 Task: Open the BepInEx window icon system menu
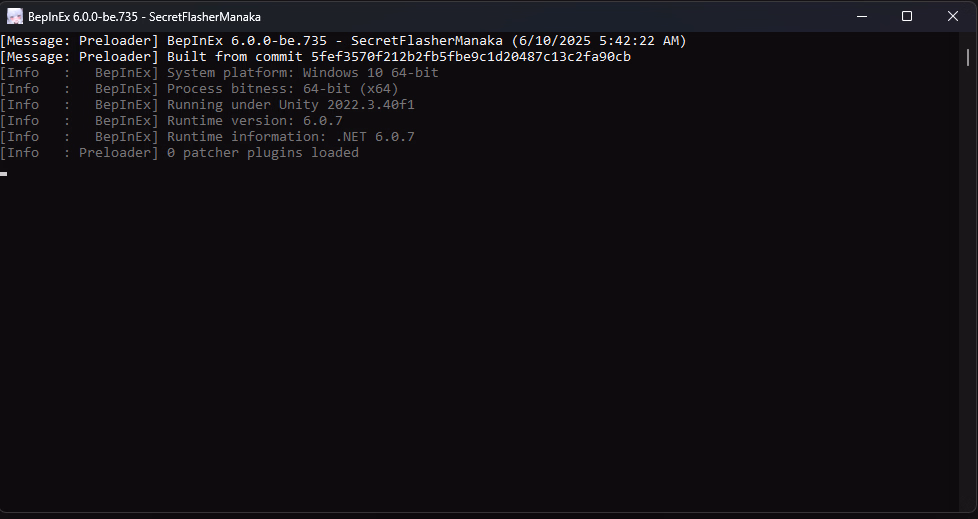[x=15, y=17]
